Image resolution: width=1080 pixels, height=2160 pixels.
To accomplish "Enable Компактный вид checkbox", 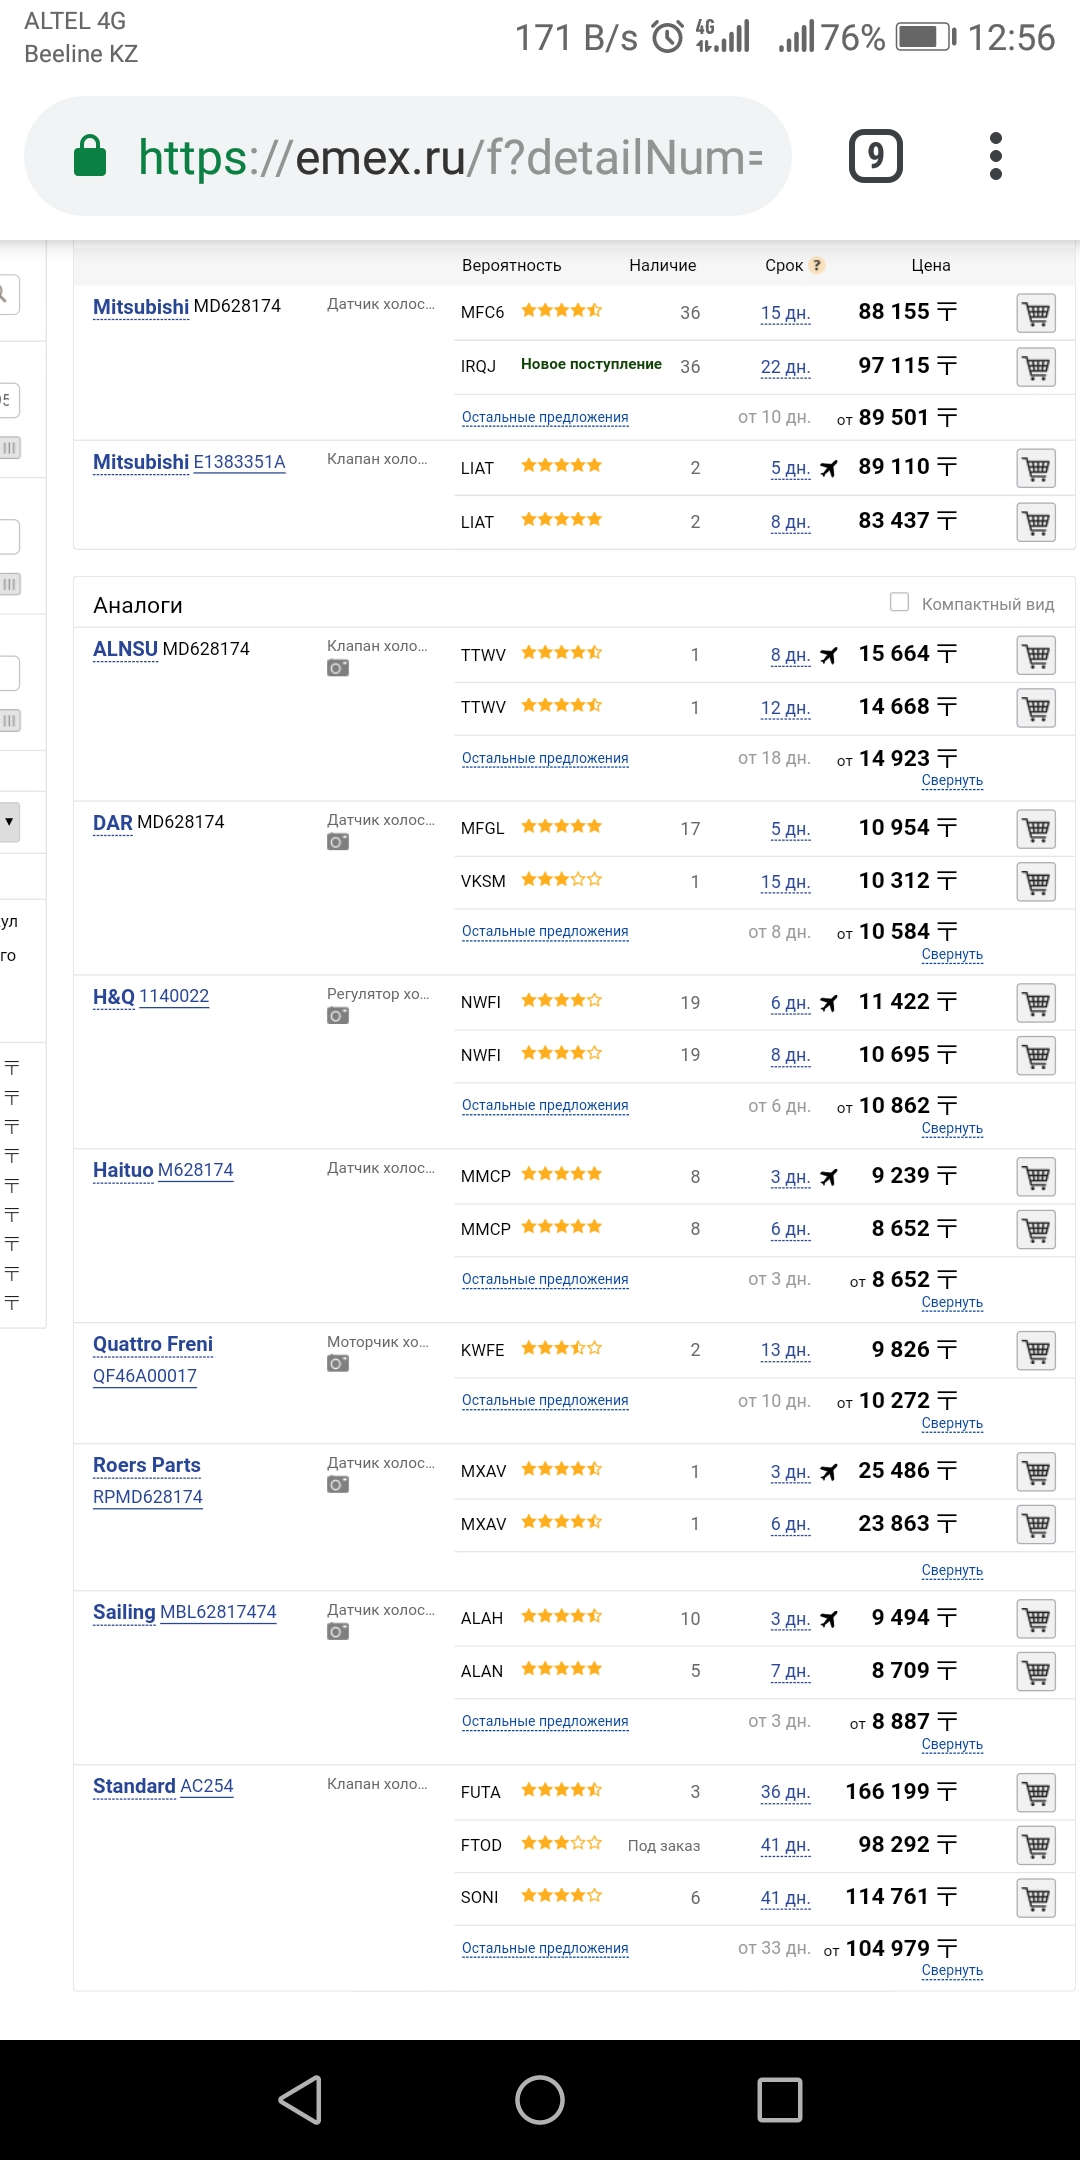I will (899, 602).
